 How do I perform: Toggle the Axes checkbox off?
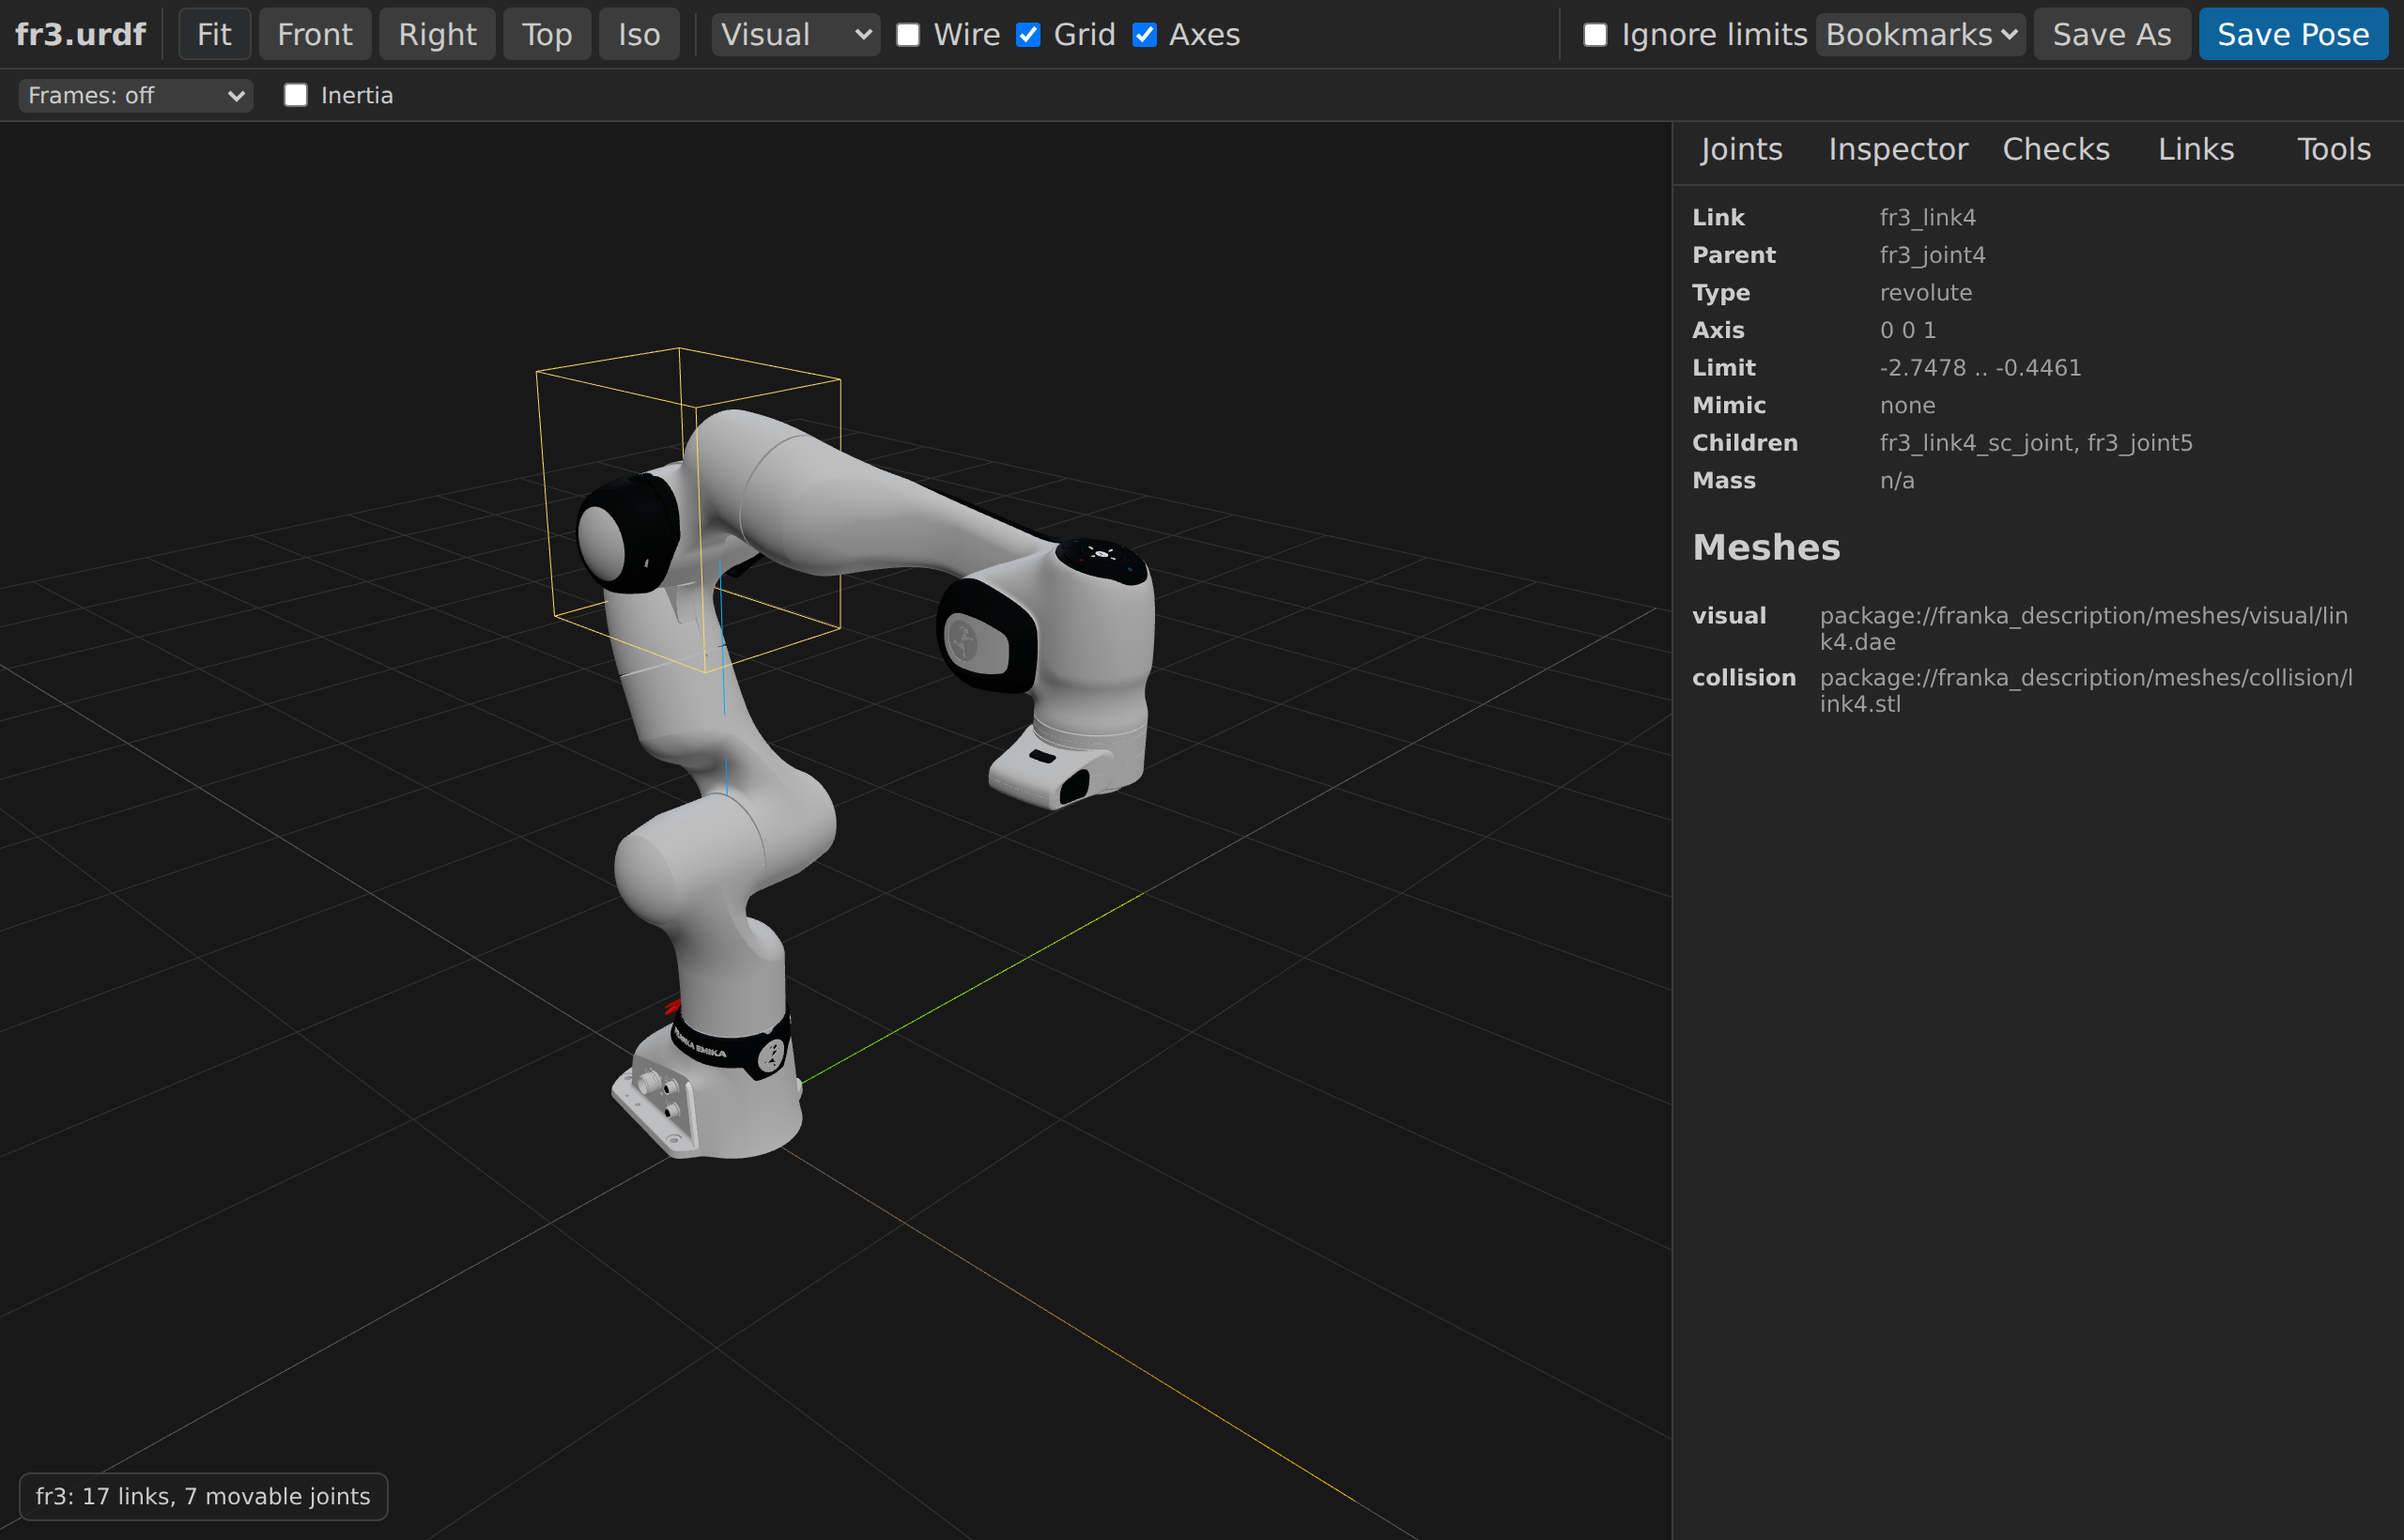click(1144, 35)
